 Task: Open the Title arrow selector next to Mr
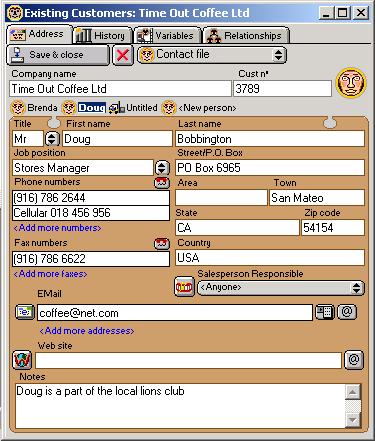(52, 139)
